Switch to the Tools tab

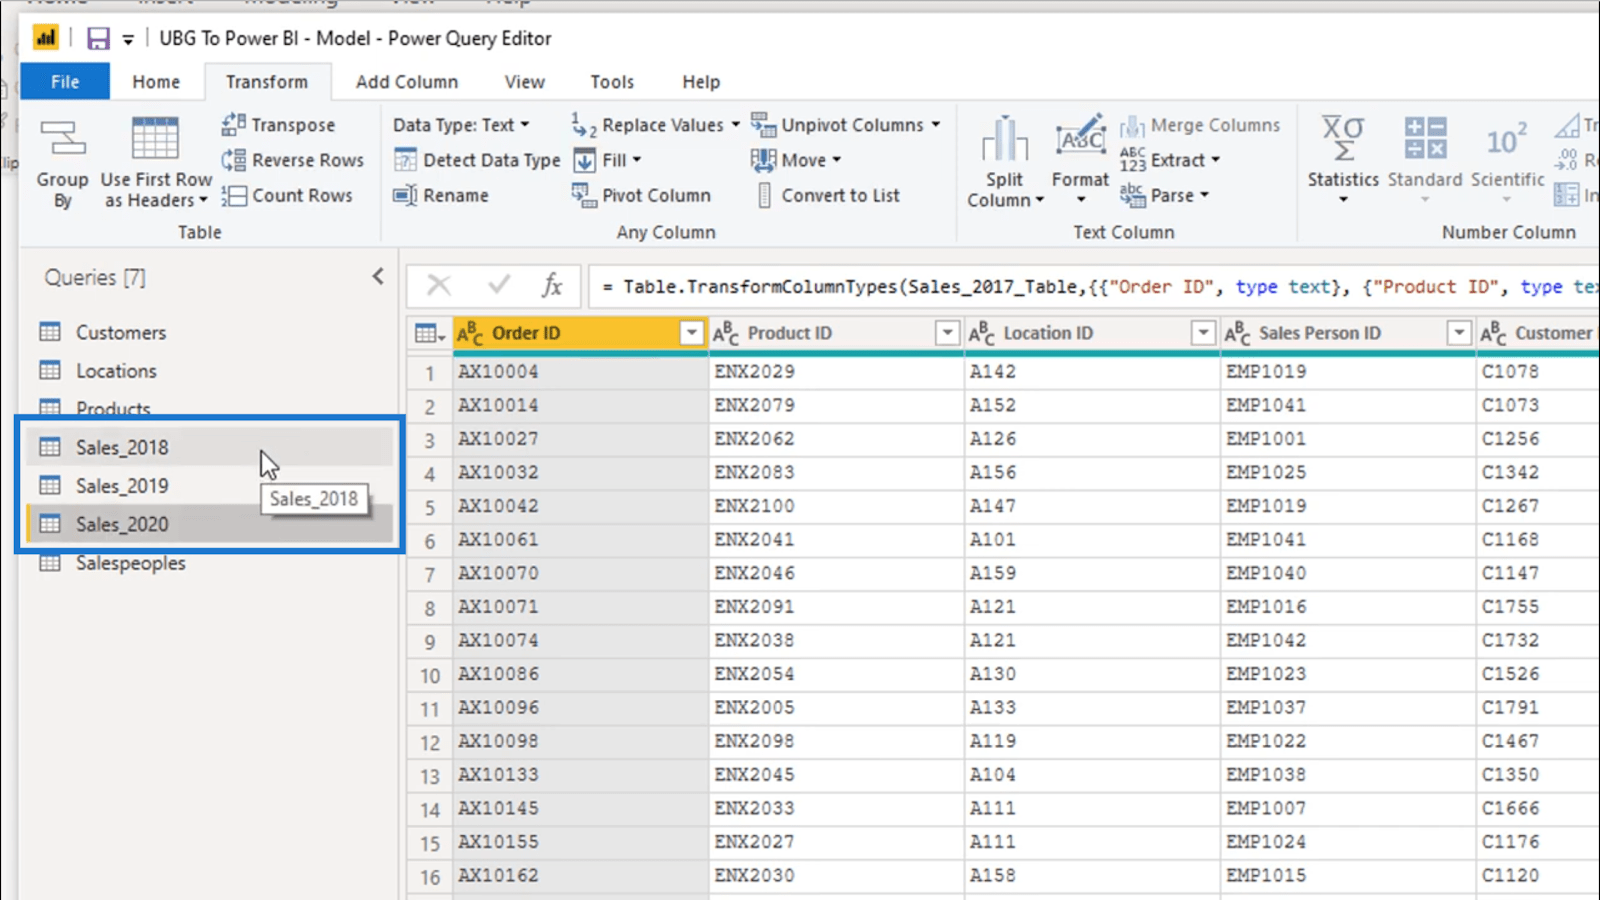coord(612,82)
